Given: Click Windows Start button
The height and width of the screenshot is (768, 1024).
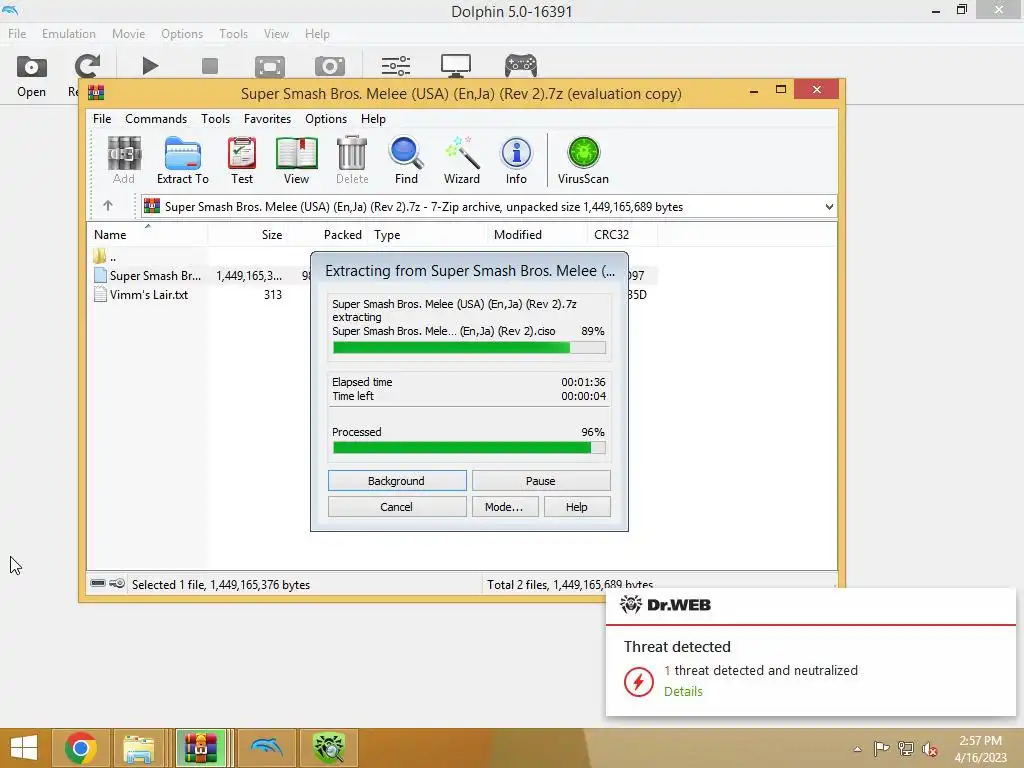Looking at the screenshot, I should pyautogui.click(x=24, y=748).
